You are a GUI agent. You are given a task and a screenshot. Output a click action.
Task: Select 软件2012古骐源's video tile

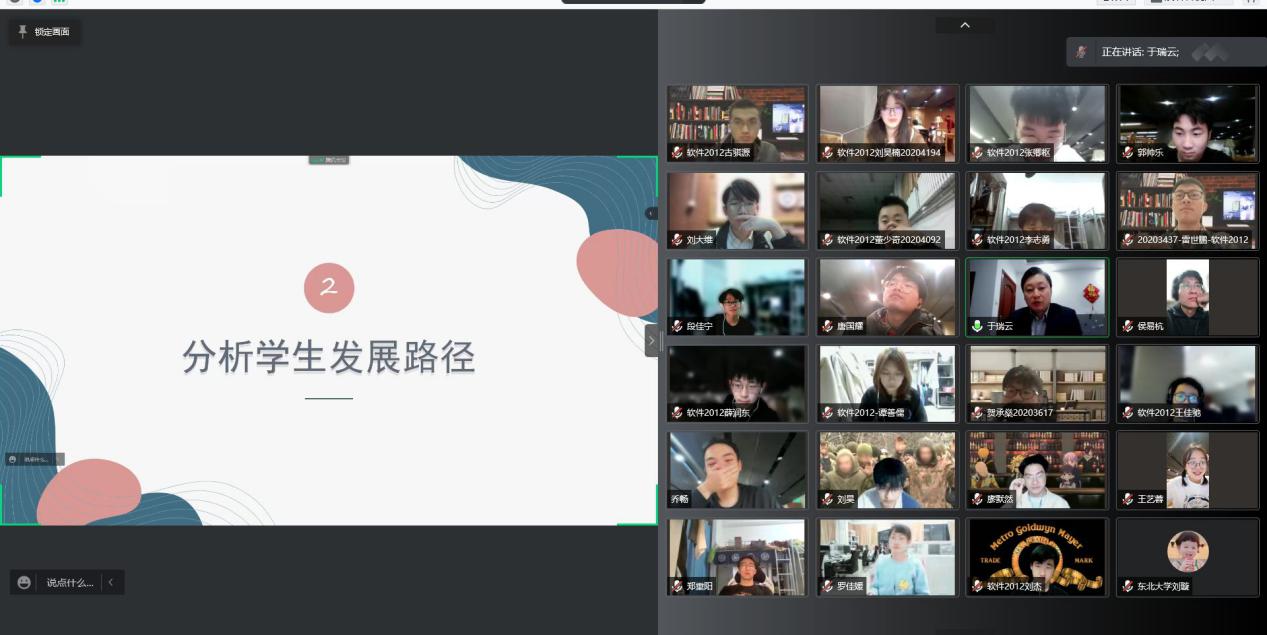(737, 123)
